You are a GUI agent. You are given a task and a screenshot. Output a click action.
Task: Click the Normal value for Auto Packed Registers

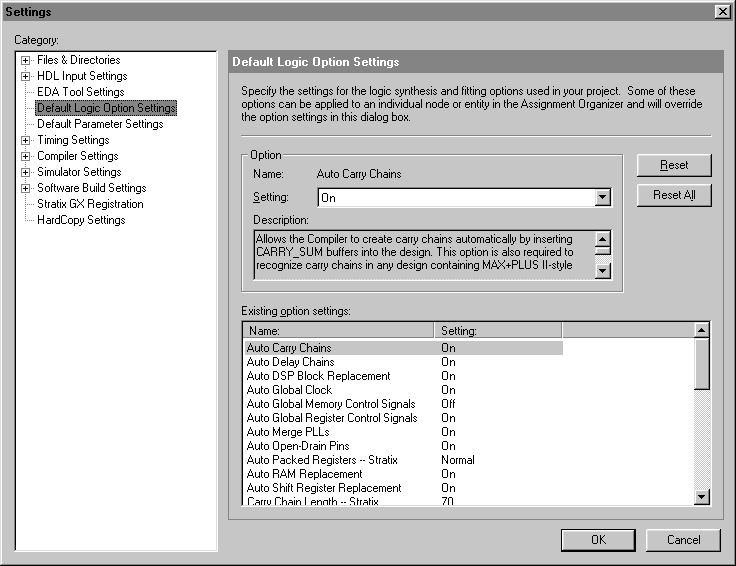[x=458, y=460]
